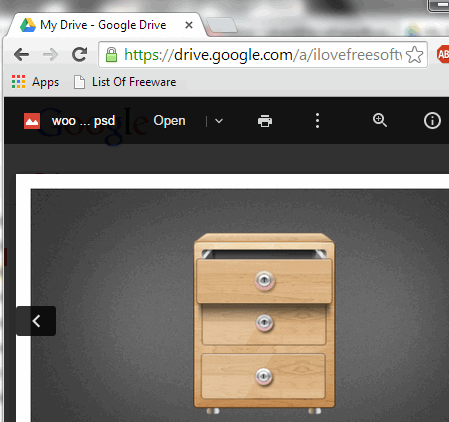This screenshot has width=449, height=422.
Task: Click the wooden drawer cabinet preview image
Action: [264, 323]
